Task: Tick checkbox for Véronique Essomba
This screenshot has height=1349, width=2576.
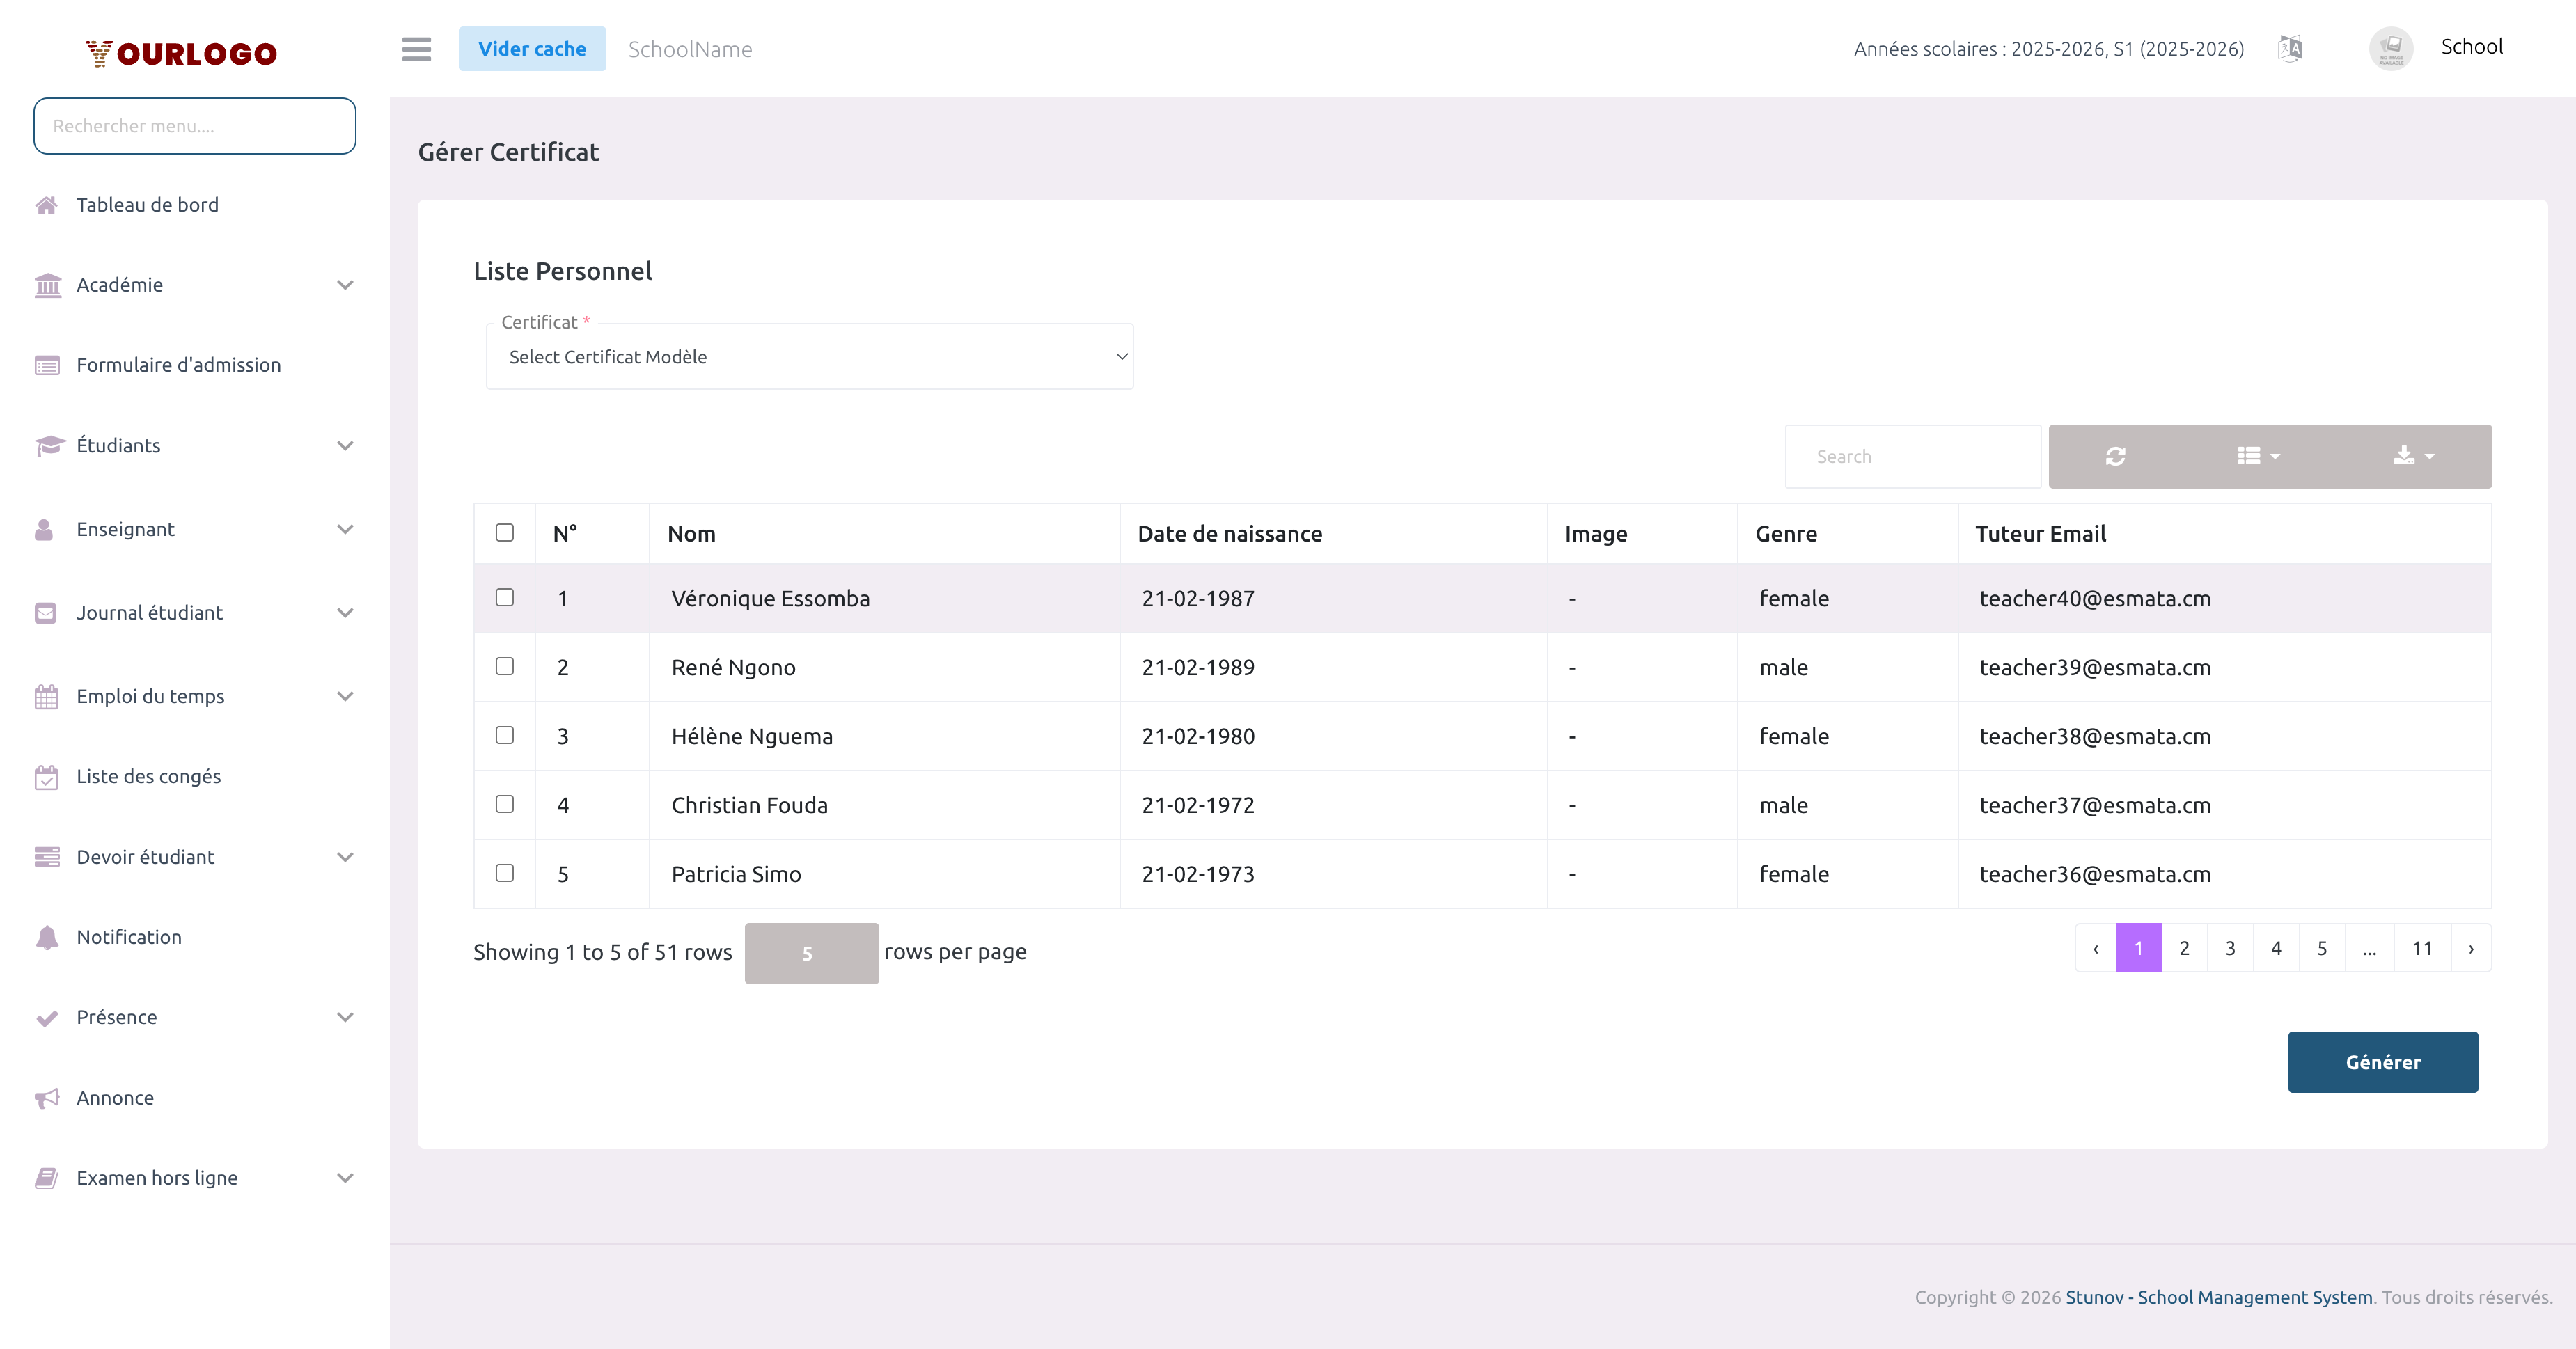Action: coord(504,597)
